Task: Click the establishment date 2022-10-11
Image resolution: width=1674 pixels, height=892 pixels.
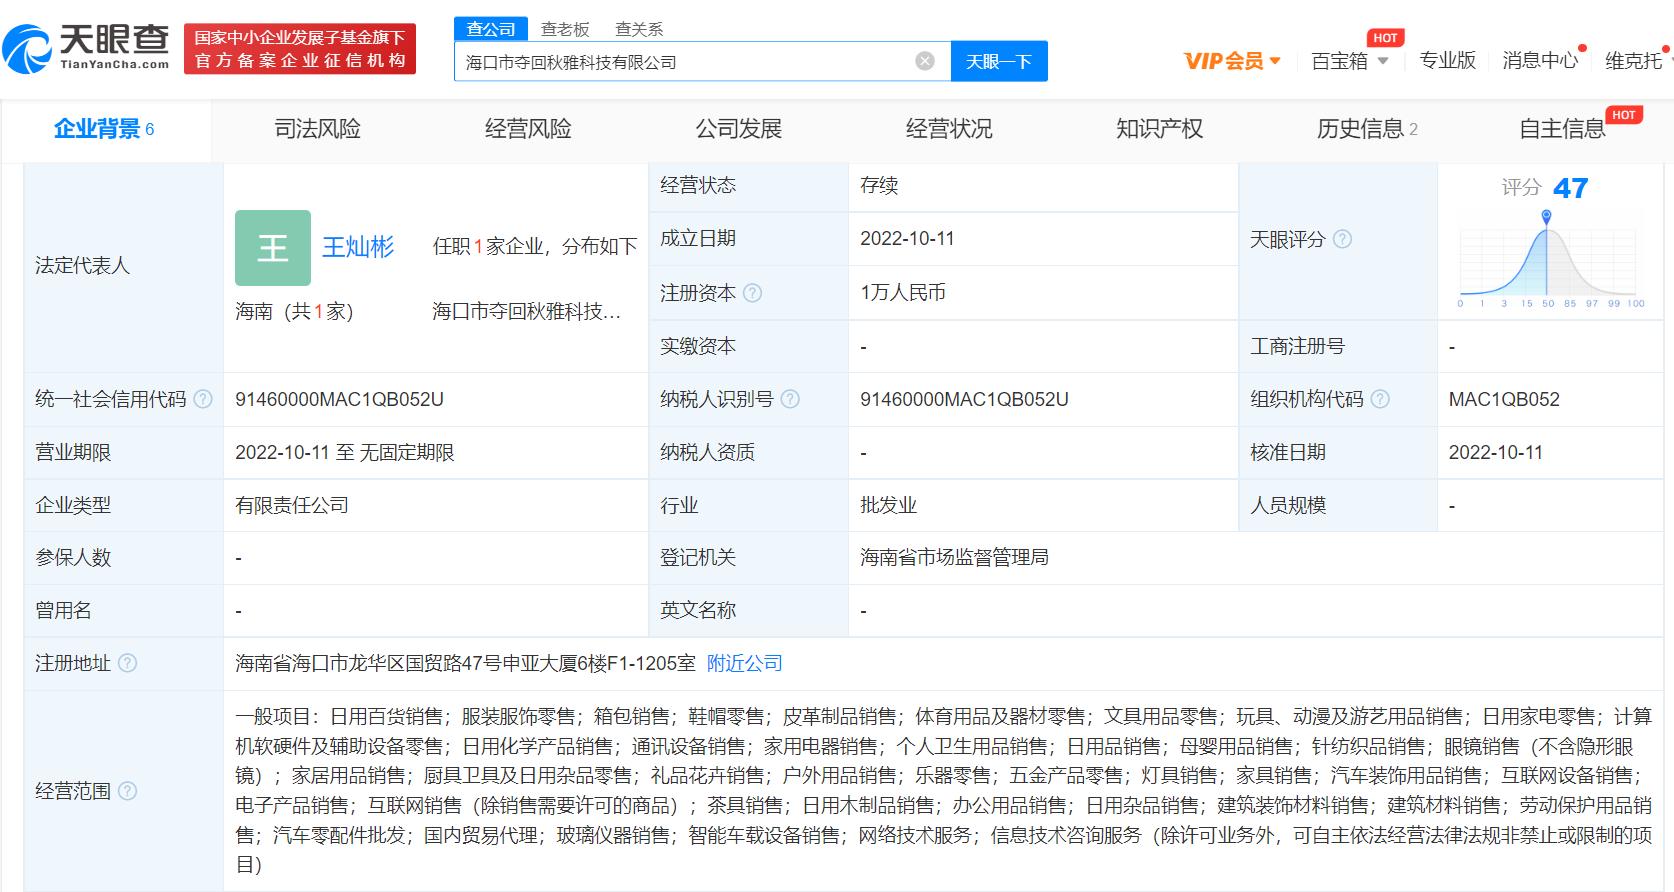Action: [907, 239]
